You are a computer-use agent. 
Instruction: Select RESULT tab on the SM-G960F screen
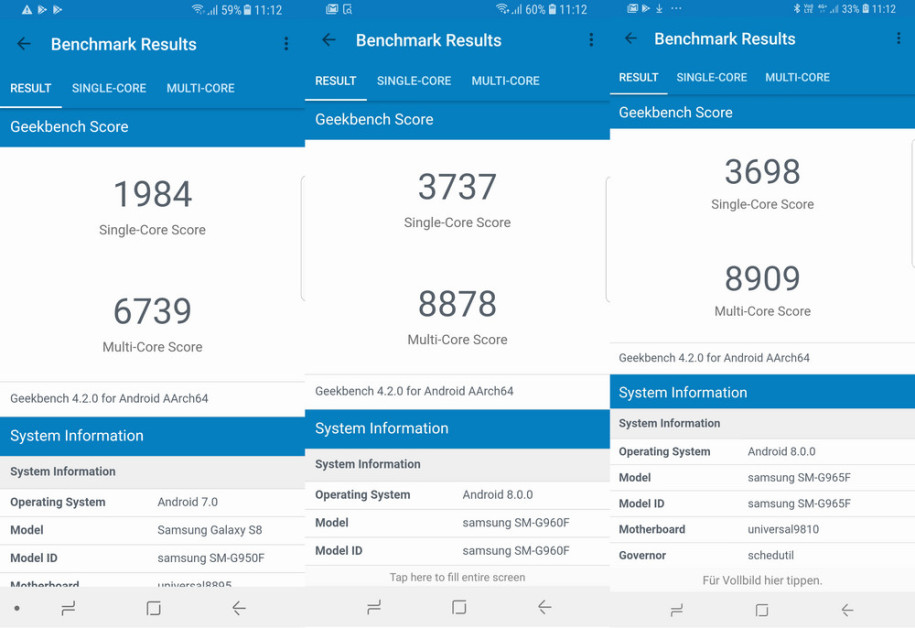click(336, 81)
